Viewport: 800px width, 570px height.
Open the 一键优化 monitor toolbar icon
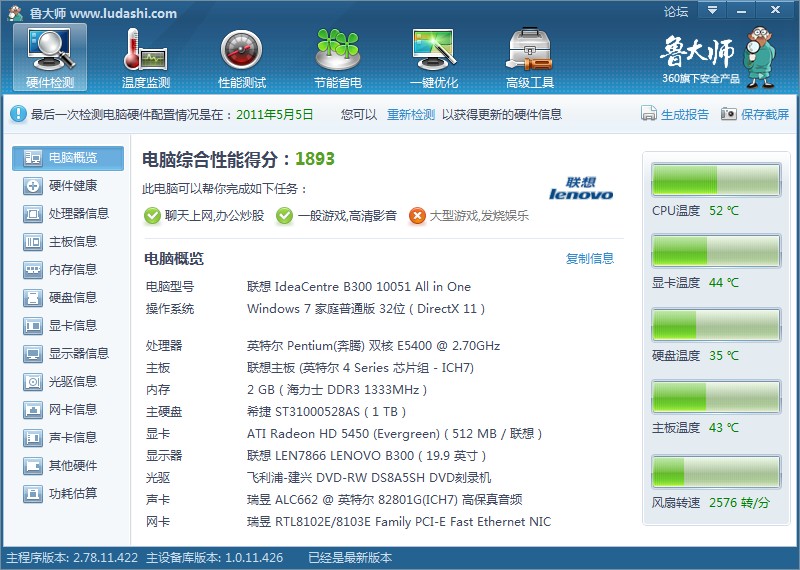434,58
